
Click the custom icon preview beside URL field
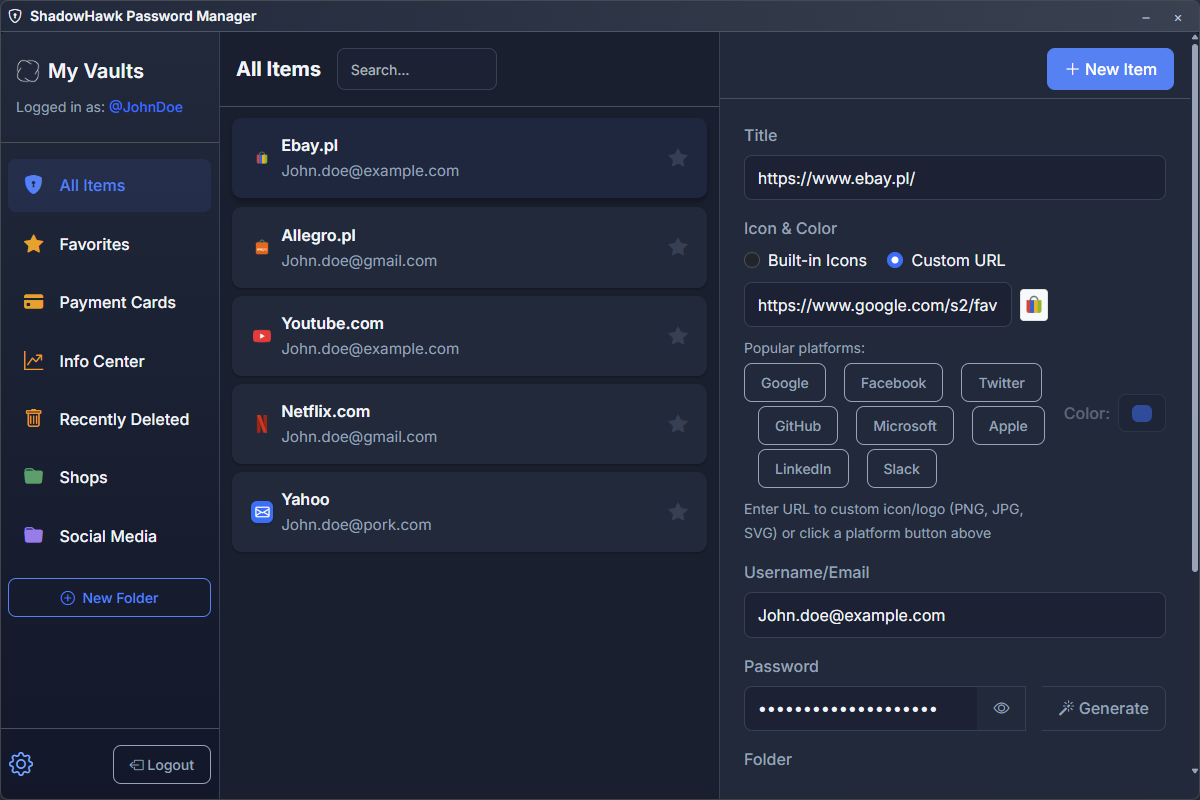(x=1034, y=305)
